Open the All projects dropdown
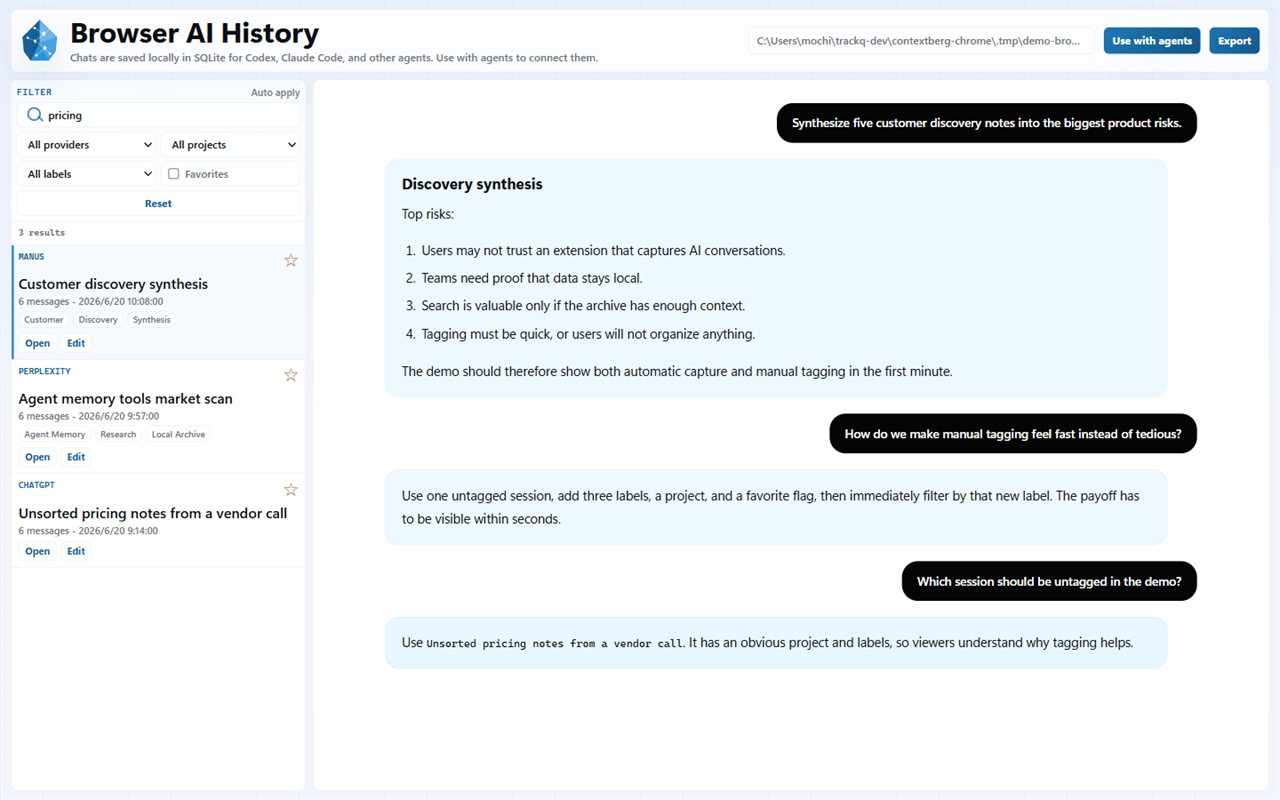 tap(230, 145)
